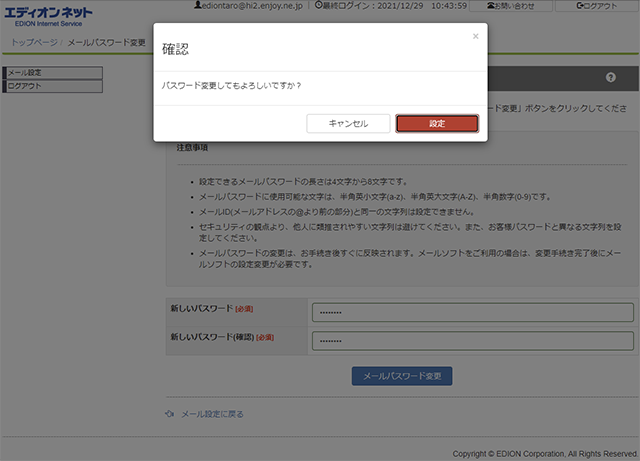Viewport: 640px width, 461px height.
Task: Click キャンセル button in confirmation dialog
Action: (348, 123)
